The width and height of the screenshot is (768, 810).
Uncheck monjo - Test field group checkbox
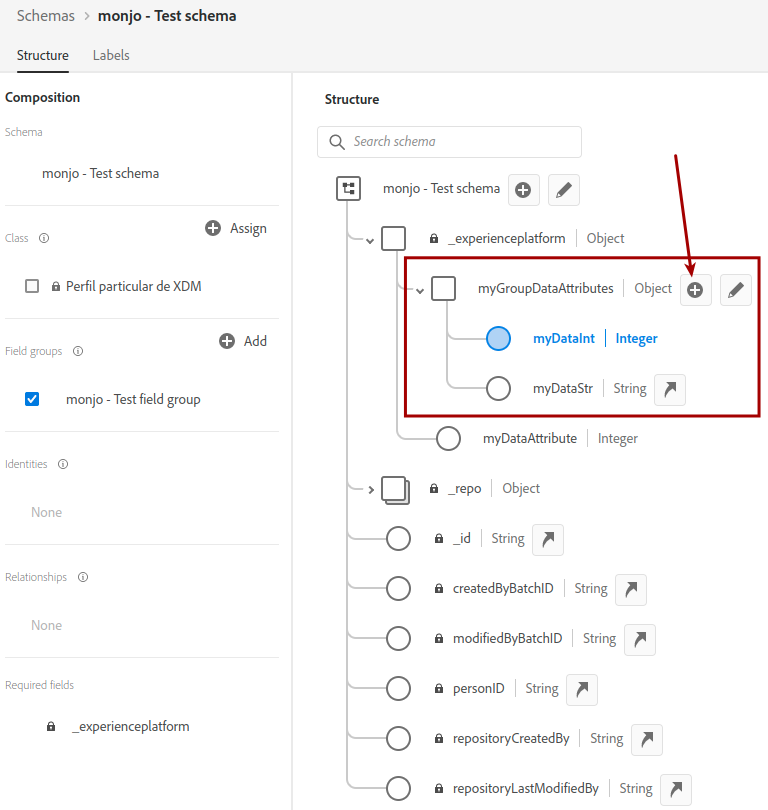click(x=32, y=399)
